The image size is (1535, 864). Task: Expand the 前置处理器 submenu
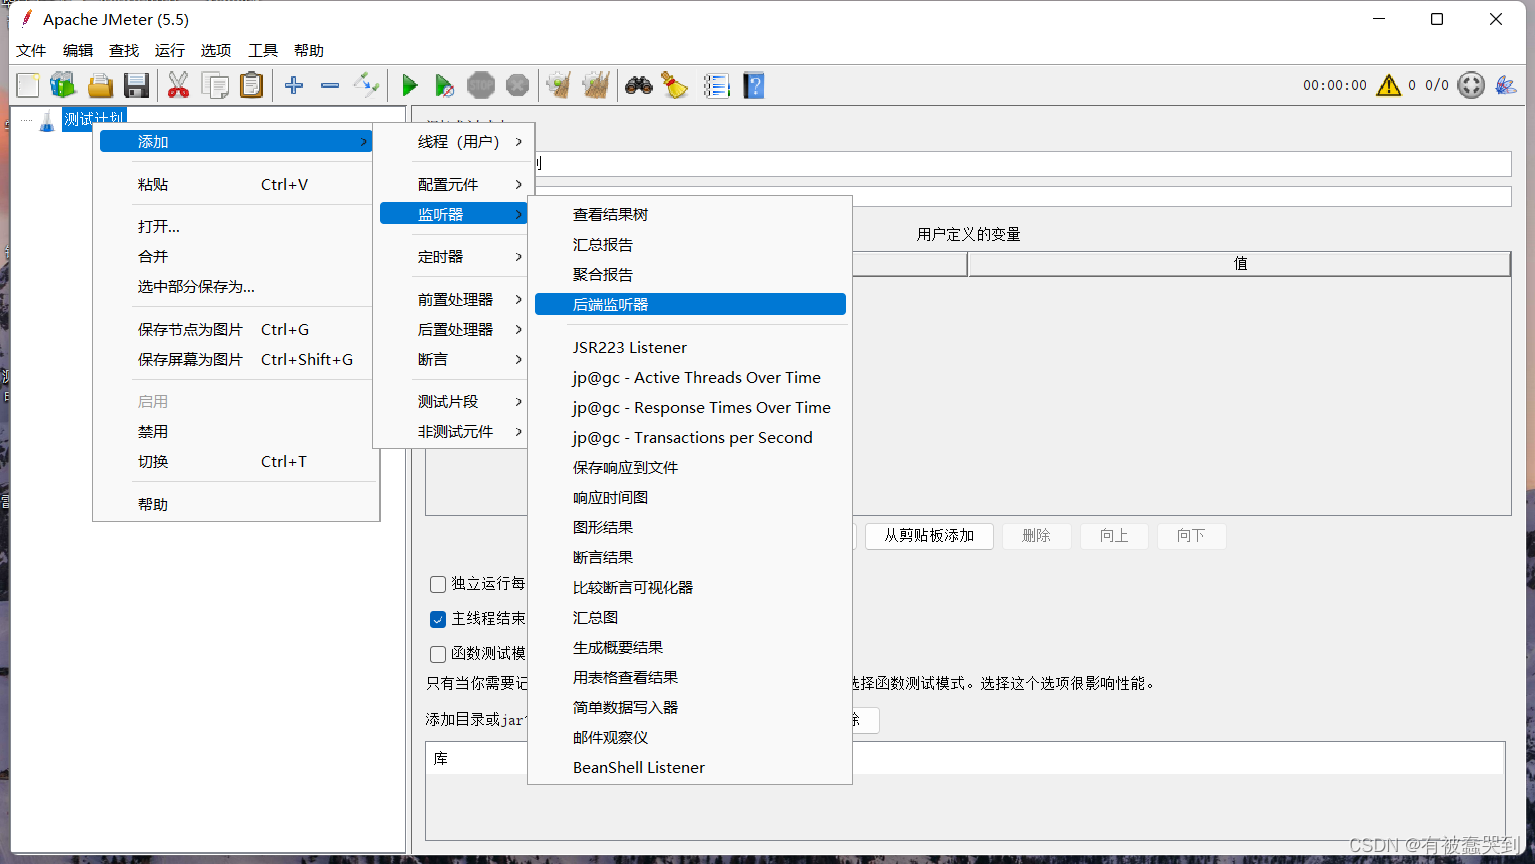click(453, 300)
